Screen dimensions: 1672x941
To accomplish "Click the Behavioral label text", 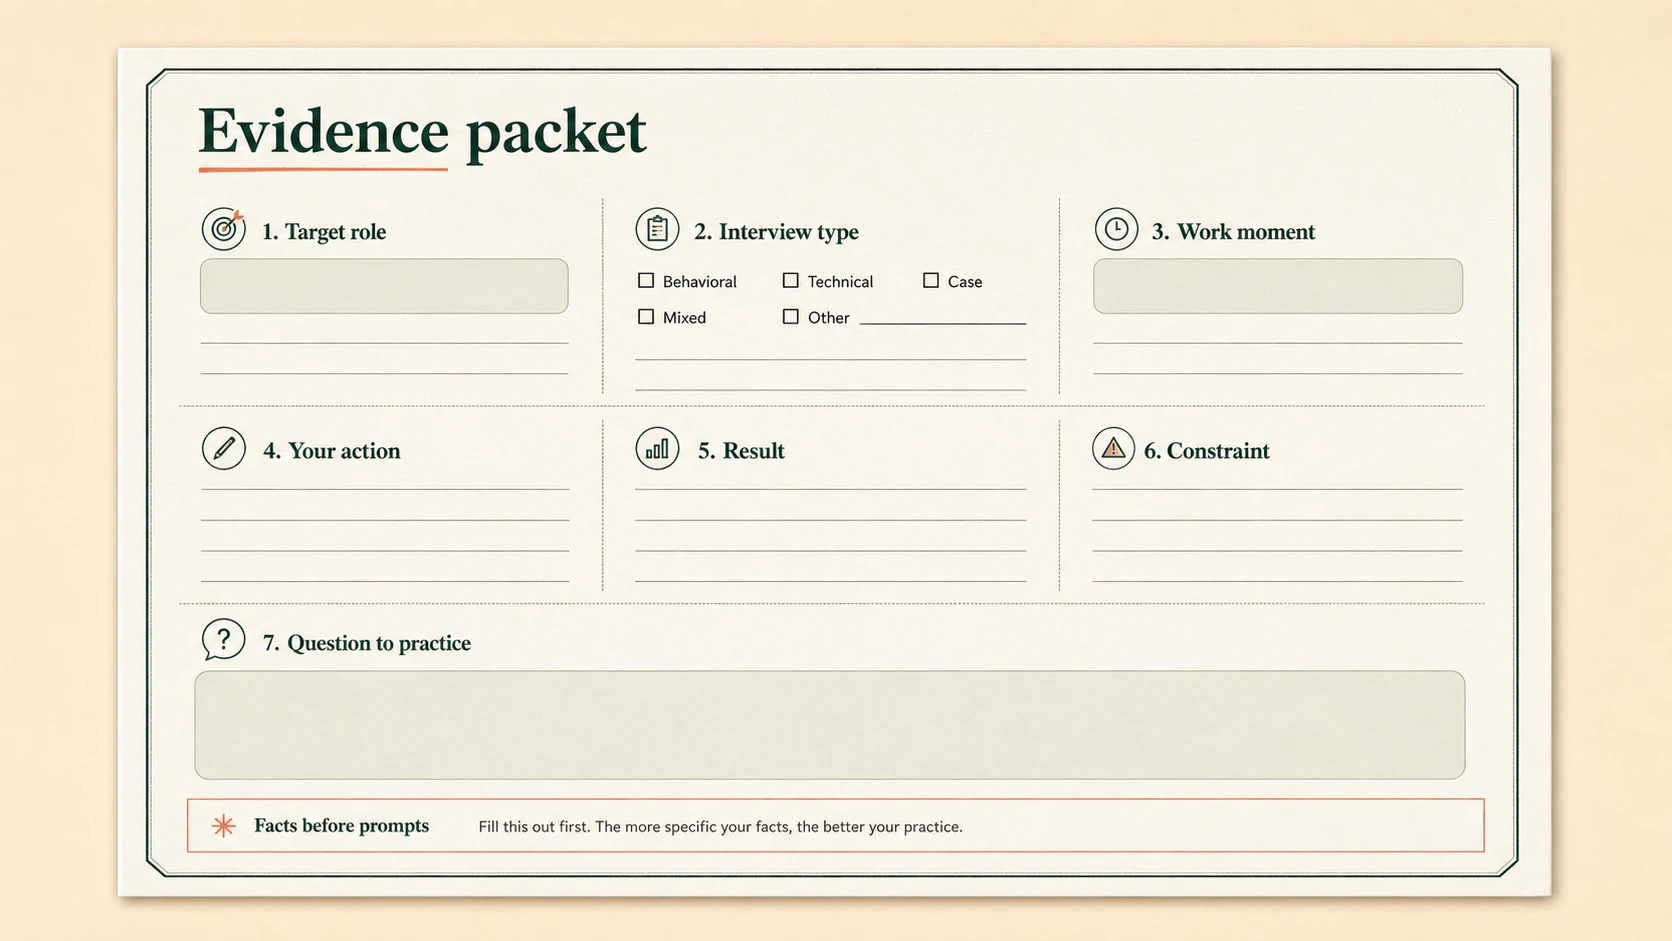I will tap(700, 282).
